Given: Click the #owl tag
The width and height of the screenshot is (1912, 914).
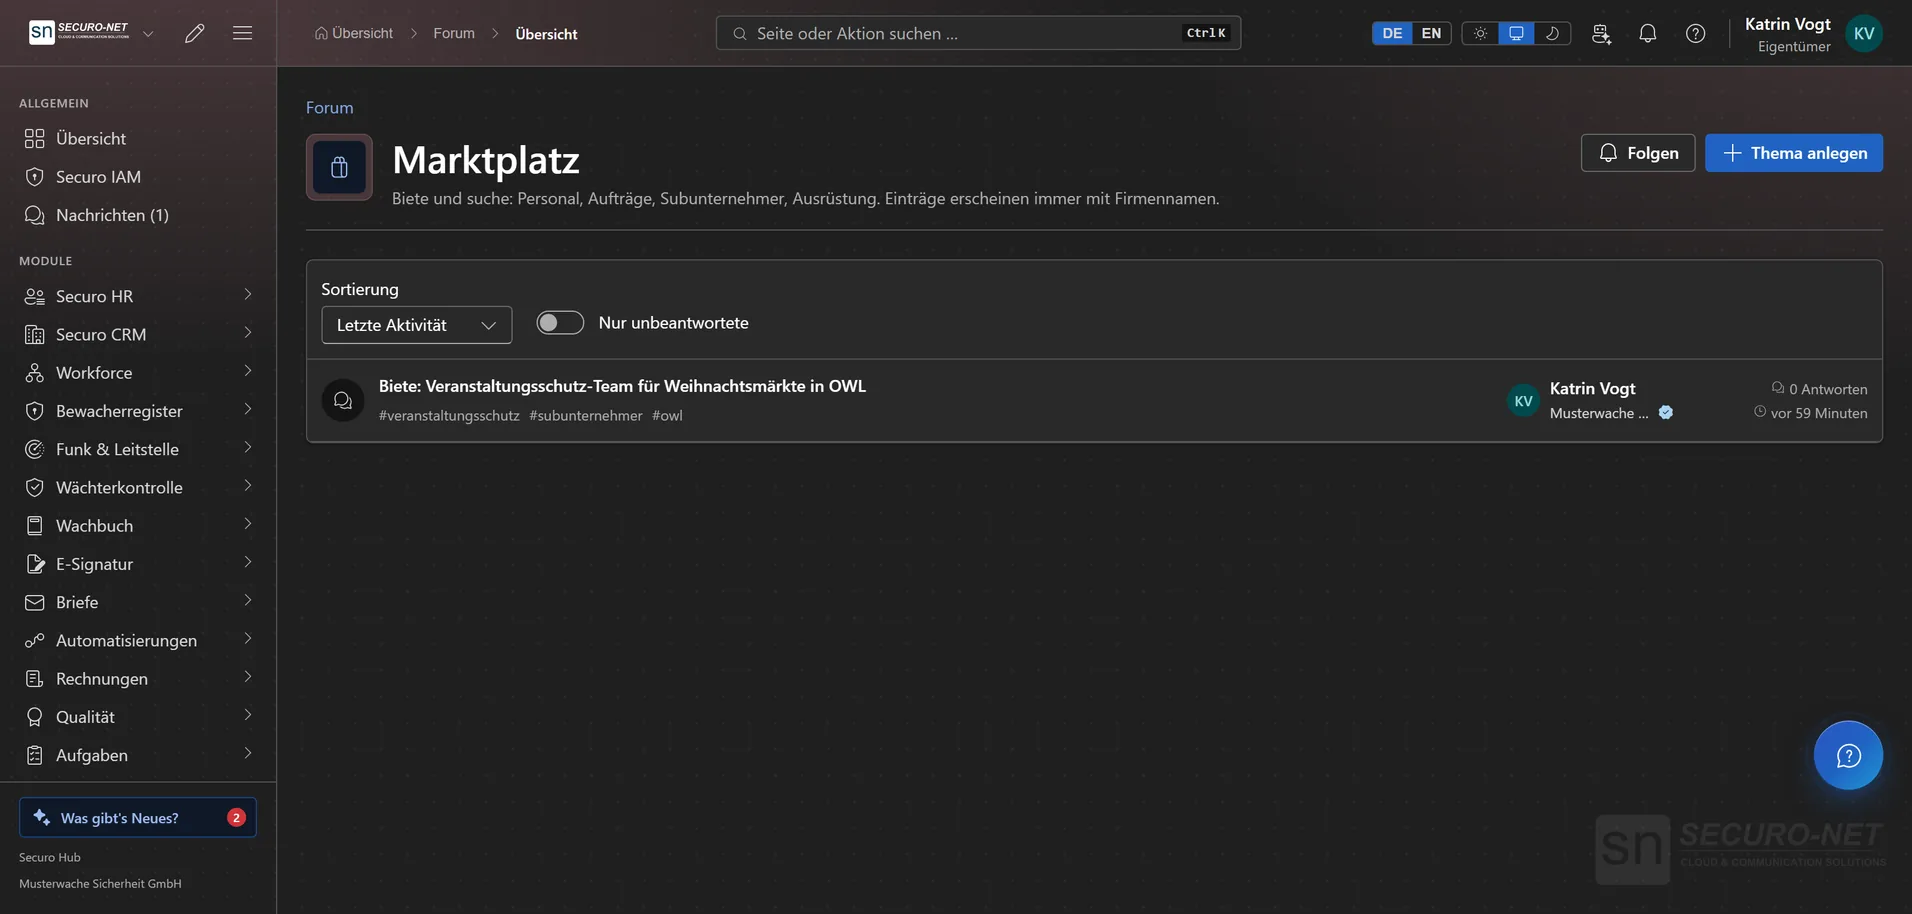Looking at the screenshot, I should [667, 415].
